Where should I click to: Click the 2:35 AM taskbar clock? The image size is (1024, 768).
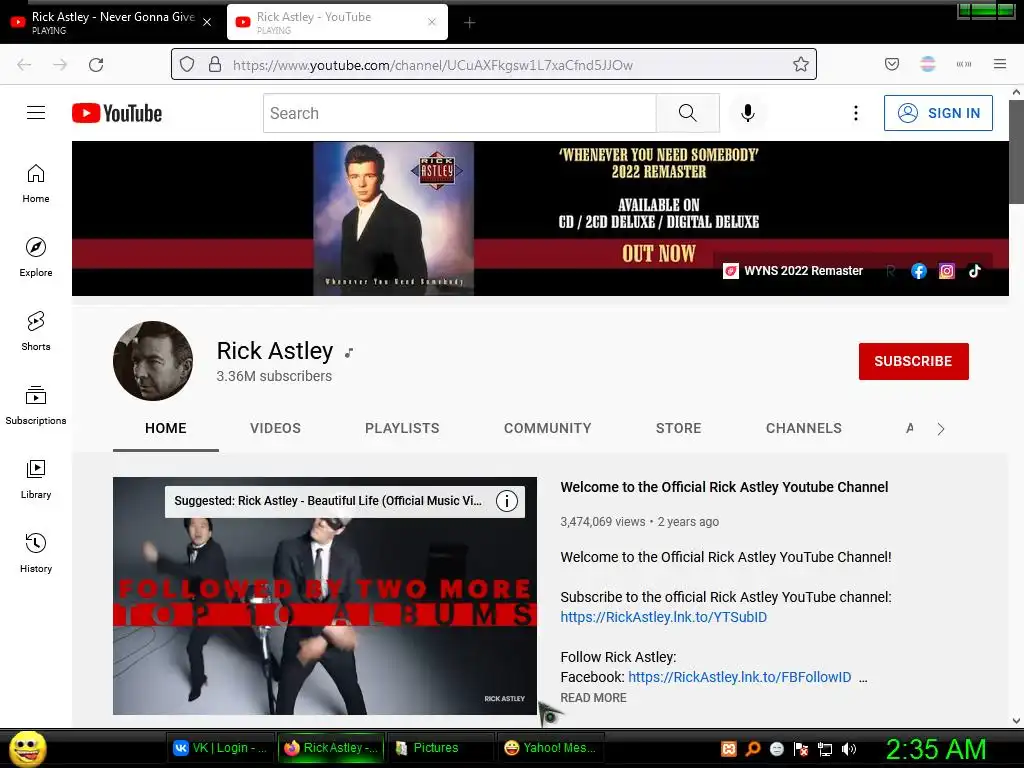935,749
